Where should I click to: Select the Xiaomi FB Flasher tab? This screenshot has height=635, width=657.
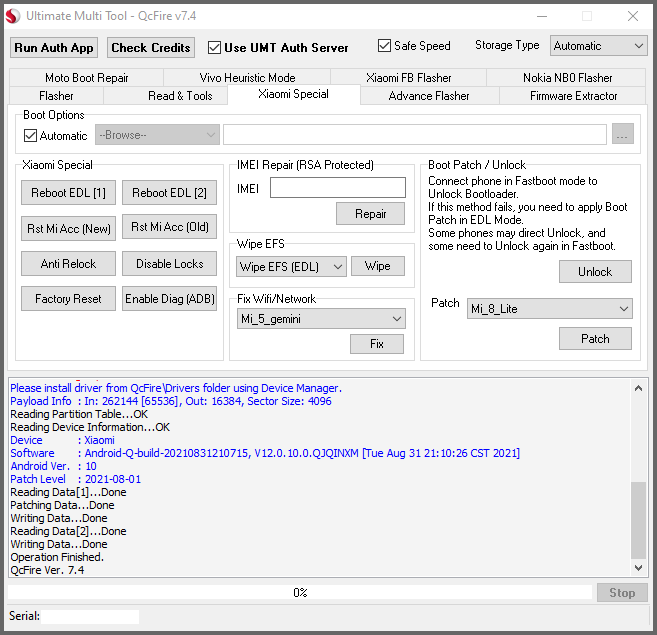tap(409, 78)
